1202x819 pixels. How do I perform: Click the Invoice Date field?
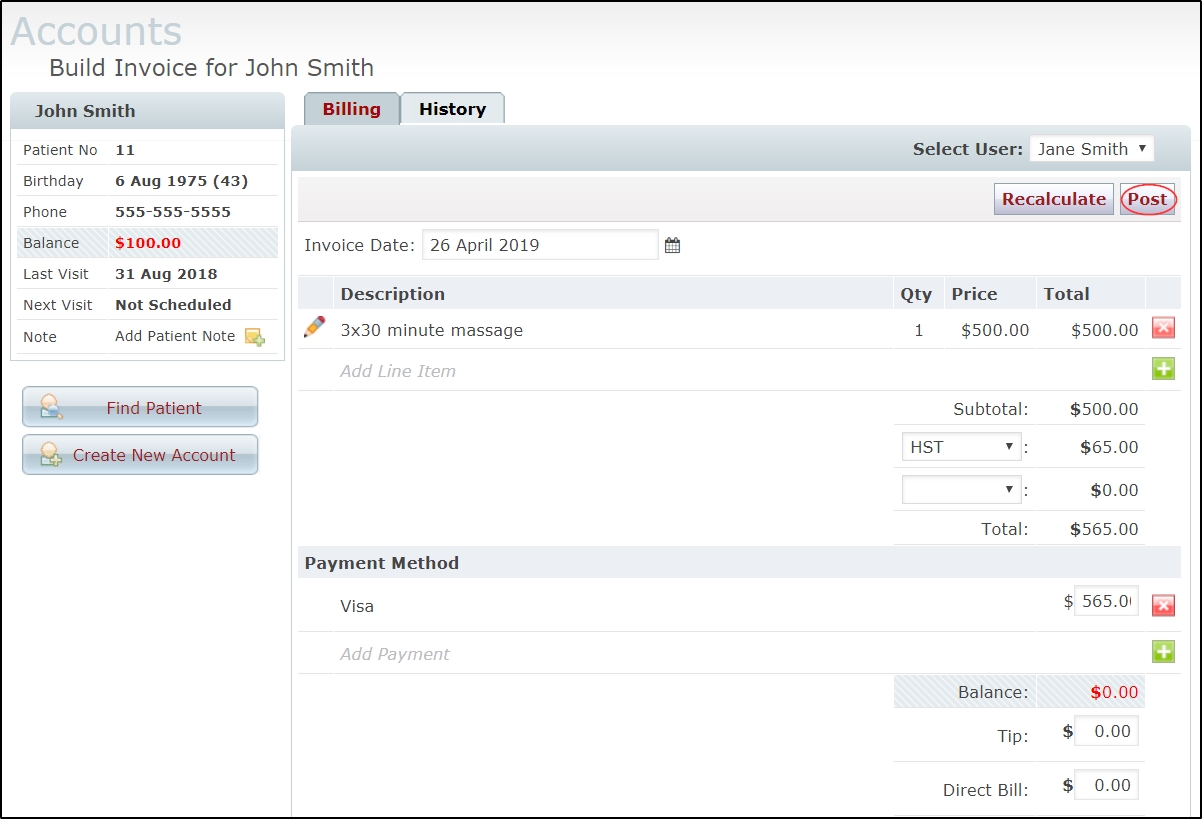point(540,245)
